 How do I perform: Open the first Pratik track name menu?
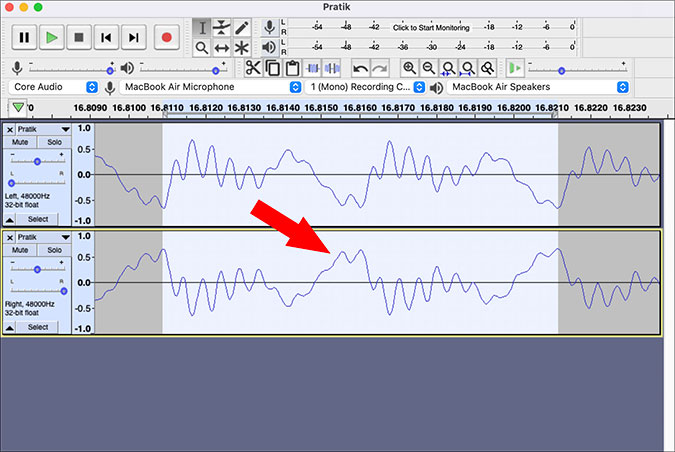click(43, 129)
